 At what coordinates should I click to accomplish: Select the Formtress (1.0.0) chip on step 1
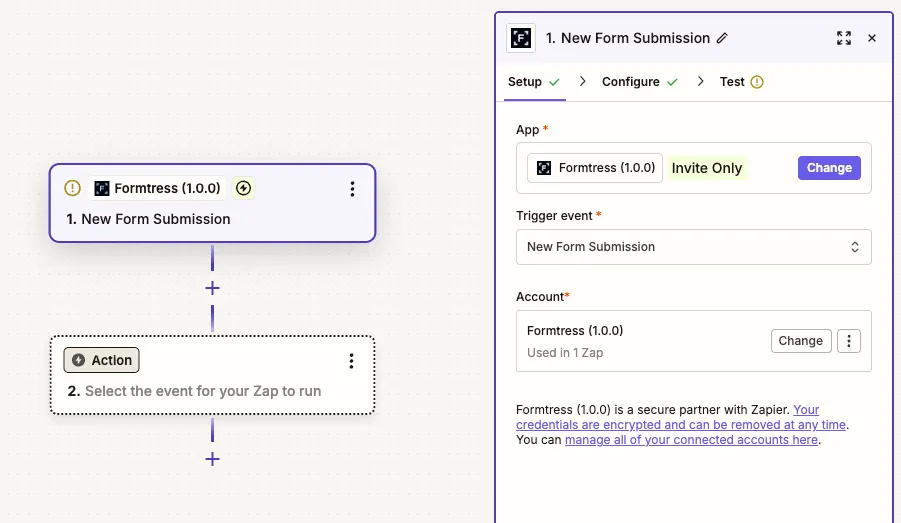click(158, 188)
